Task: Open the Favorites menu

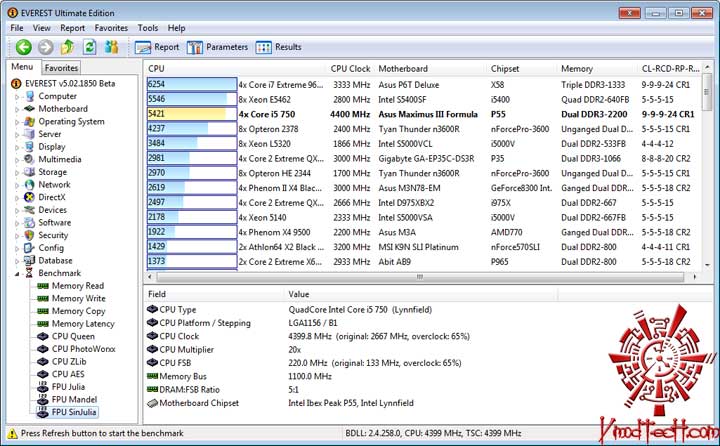Action: pyautogui.click(x=111, y=28)
